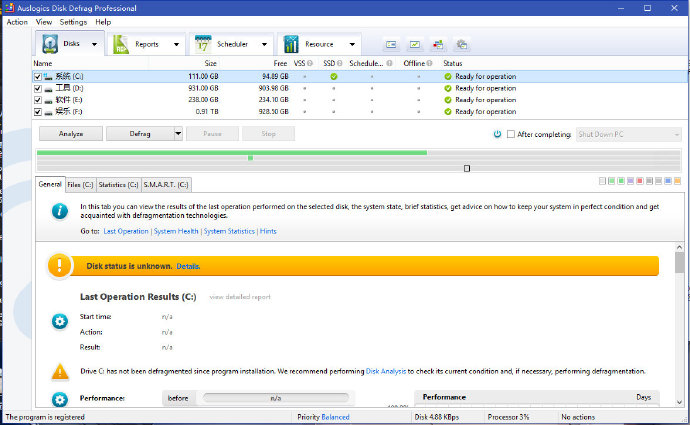Click the green status icon for drive (D:)
Image resolution: width=690 pixels, height=425 pixels.
pos(448,88)
